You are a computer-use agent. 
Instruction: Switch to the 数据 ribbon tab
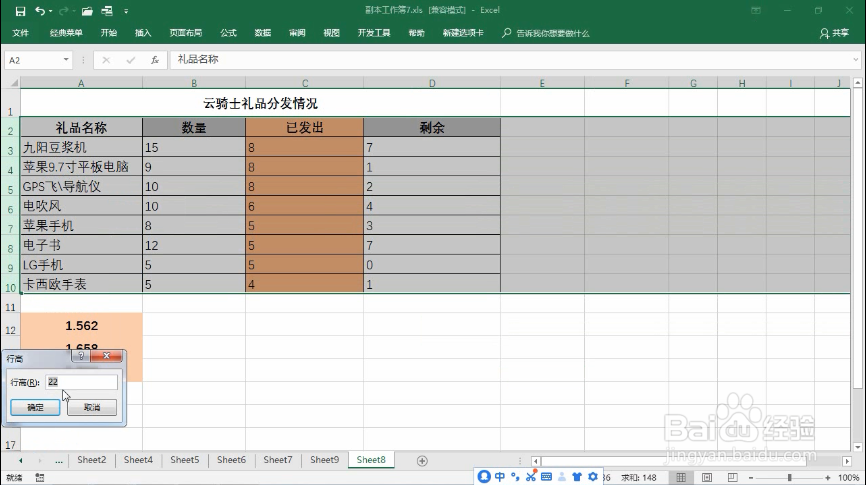[x=263, y=33]
